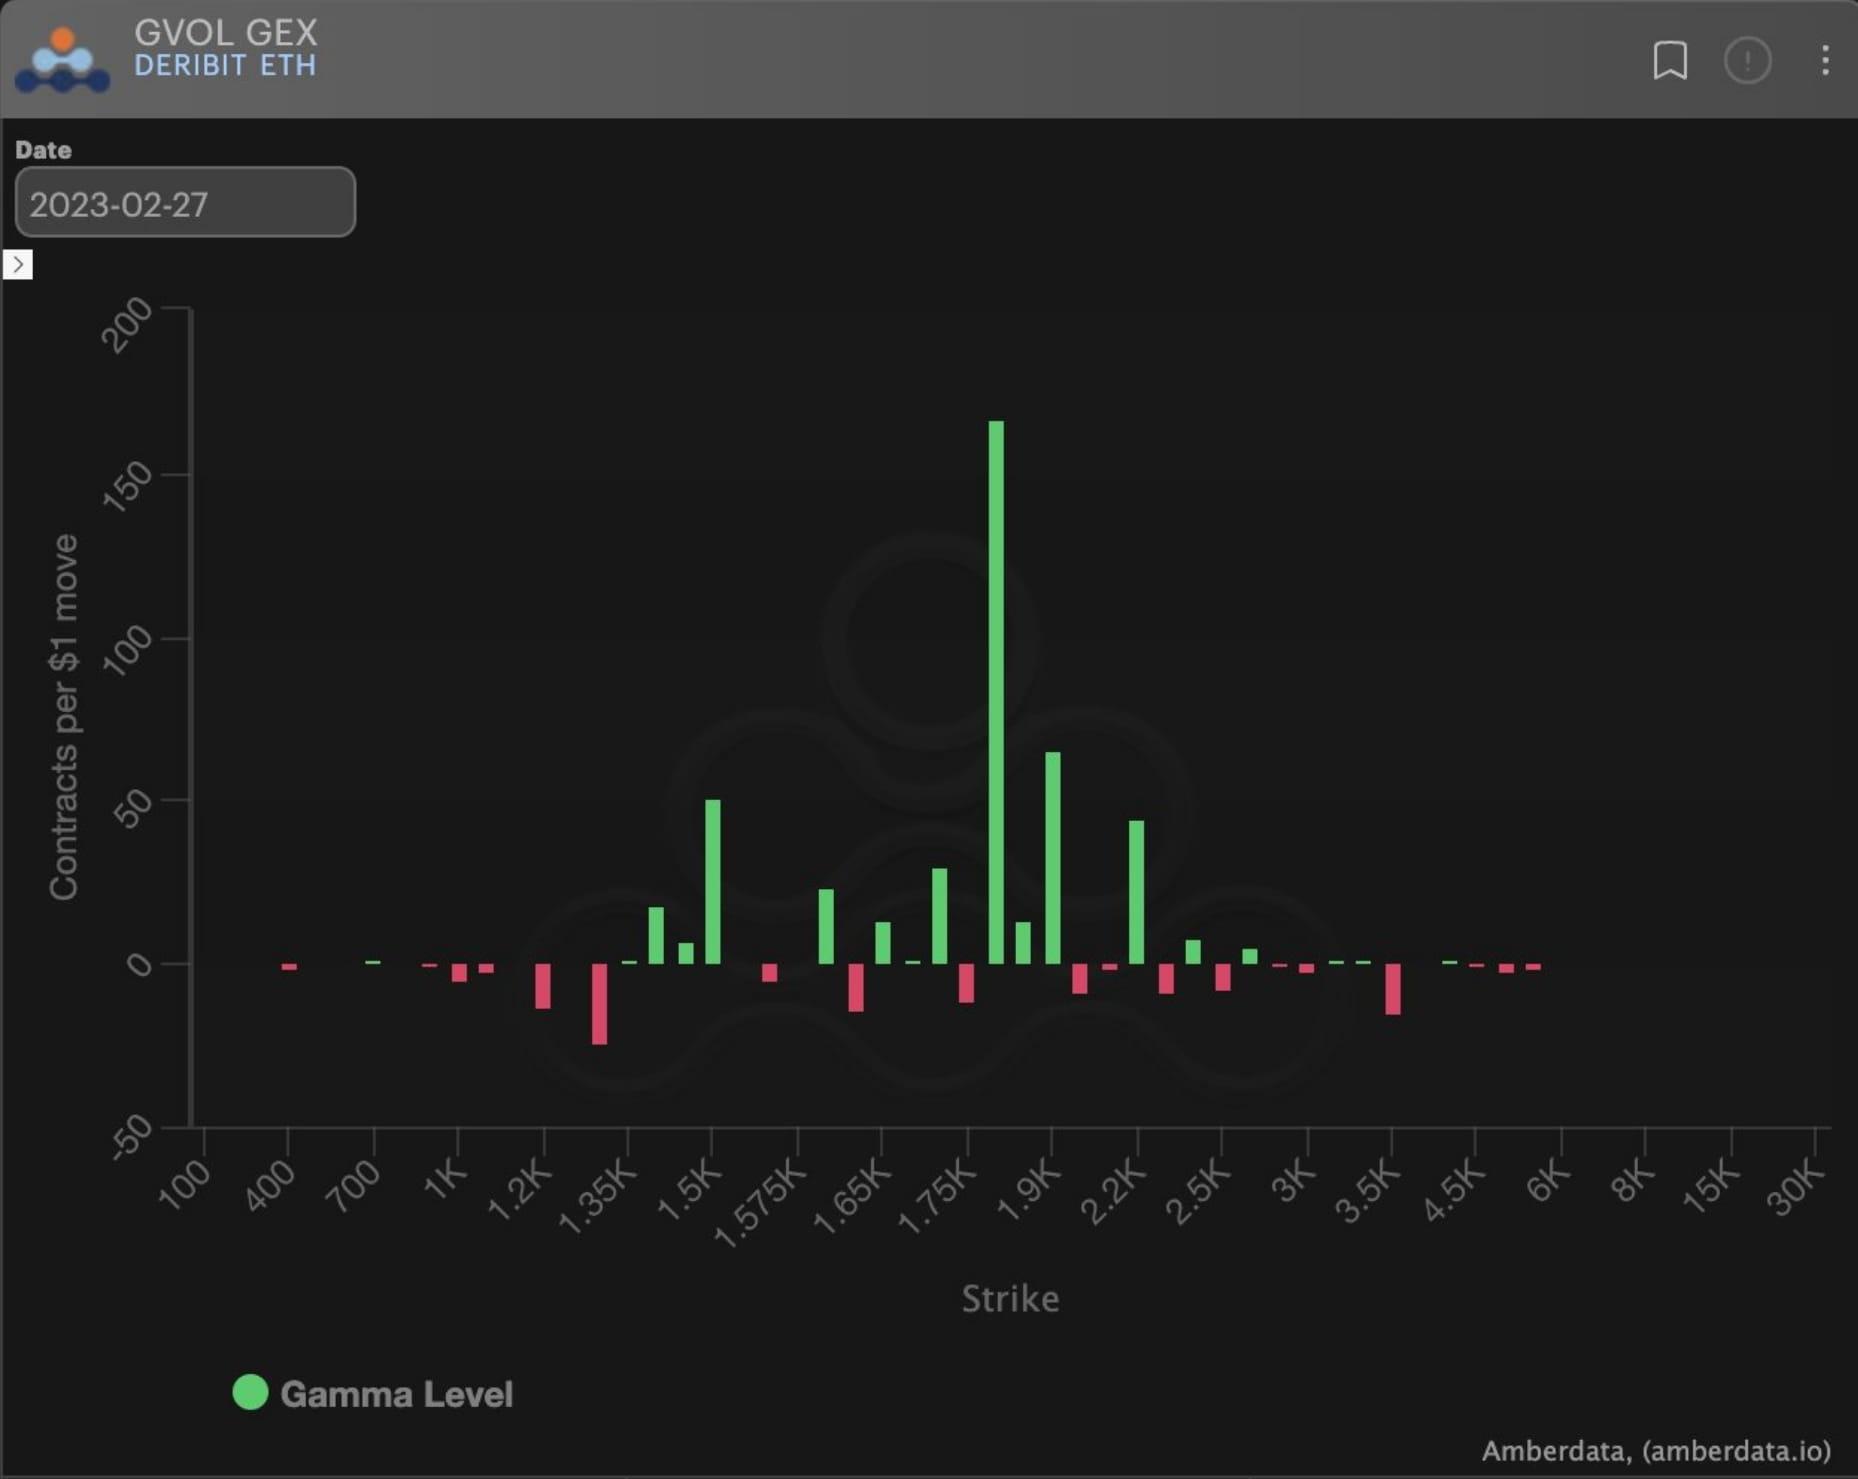Click the Strike axis title
Screen dimensions: 1858x1479
click(1010, 1298)
